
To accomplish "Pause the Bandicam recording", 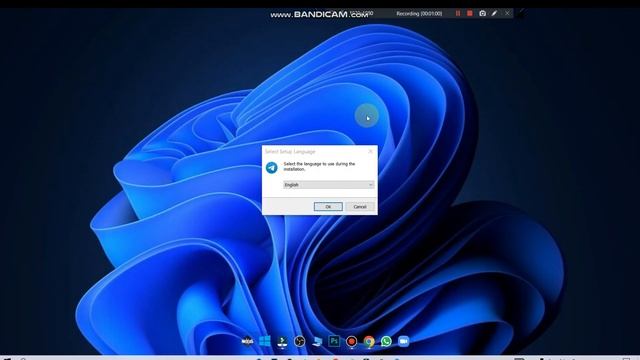I will pos(458,13).
